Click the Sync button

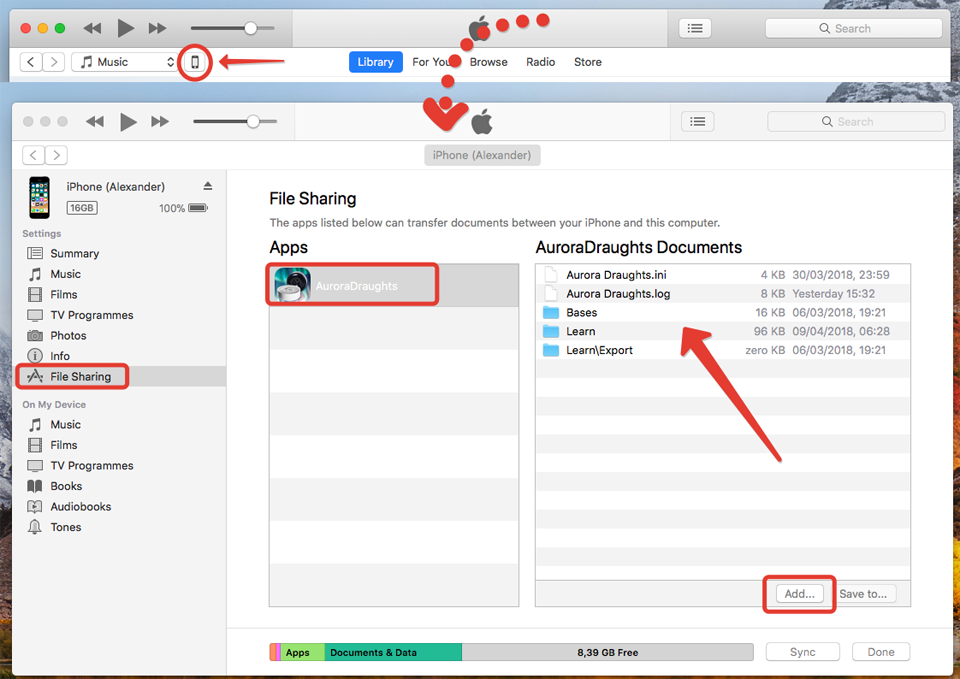[x=803, y=652]
